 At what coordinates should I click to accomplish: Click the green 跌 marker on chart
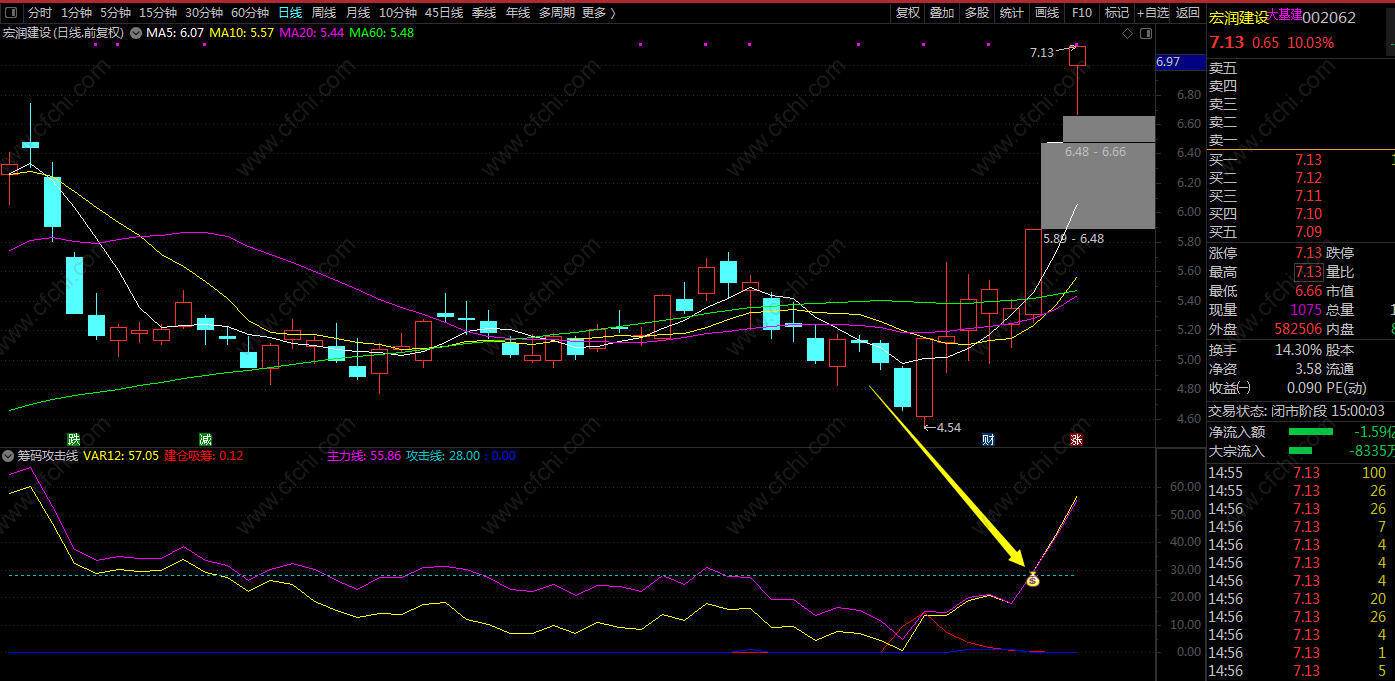pyautogui.click(x=73, y=439)
